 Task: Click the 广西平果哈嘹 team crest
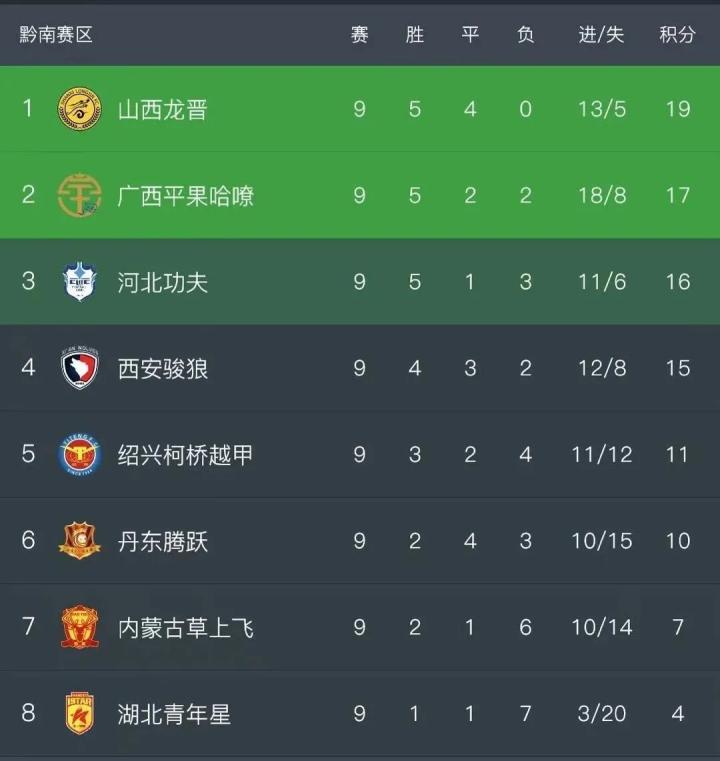pos(79,194)
